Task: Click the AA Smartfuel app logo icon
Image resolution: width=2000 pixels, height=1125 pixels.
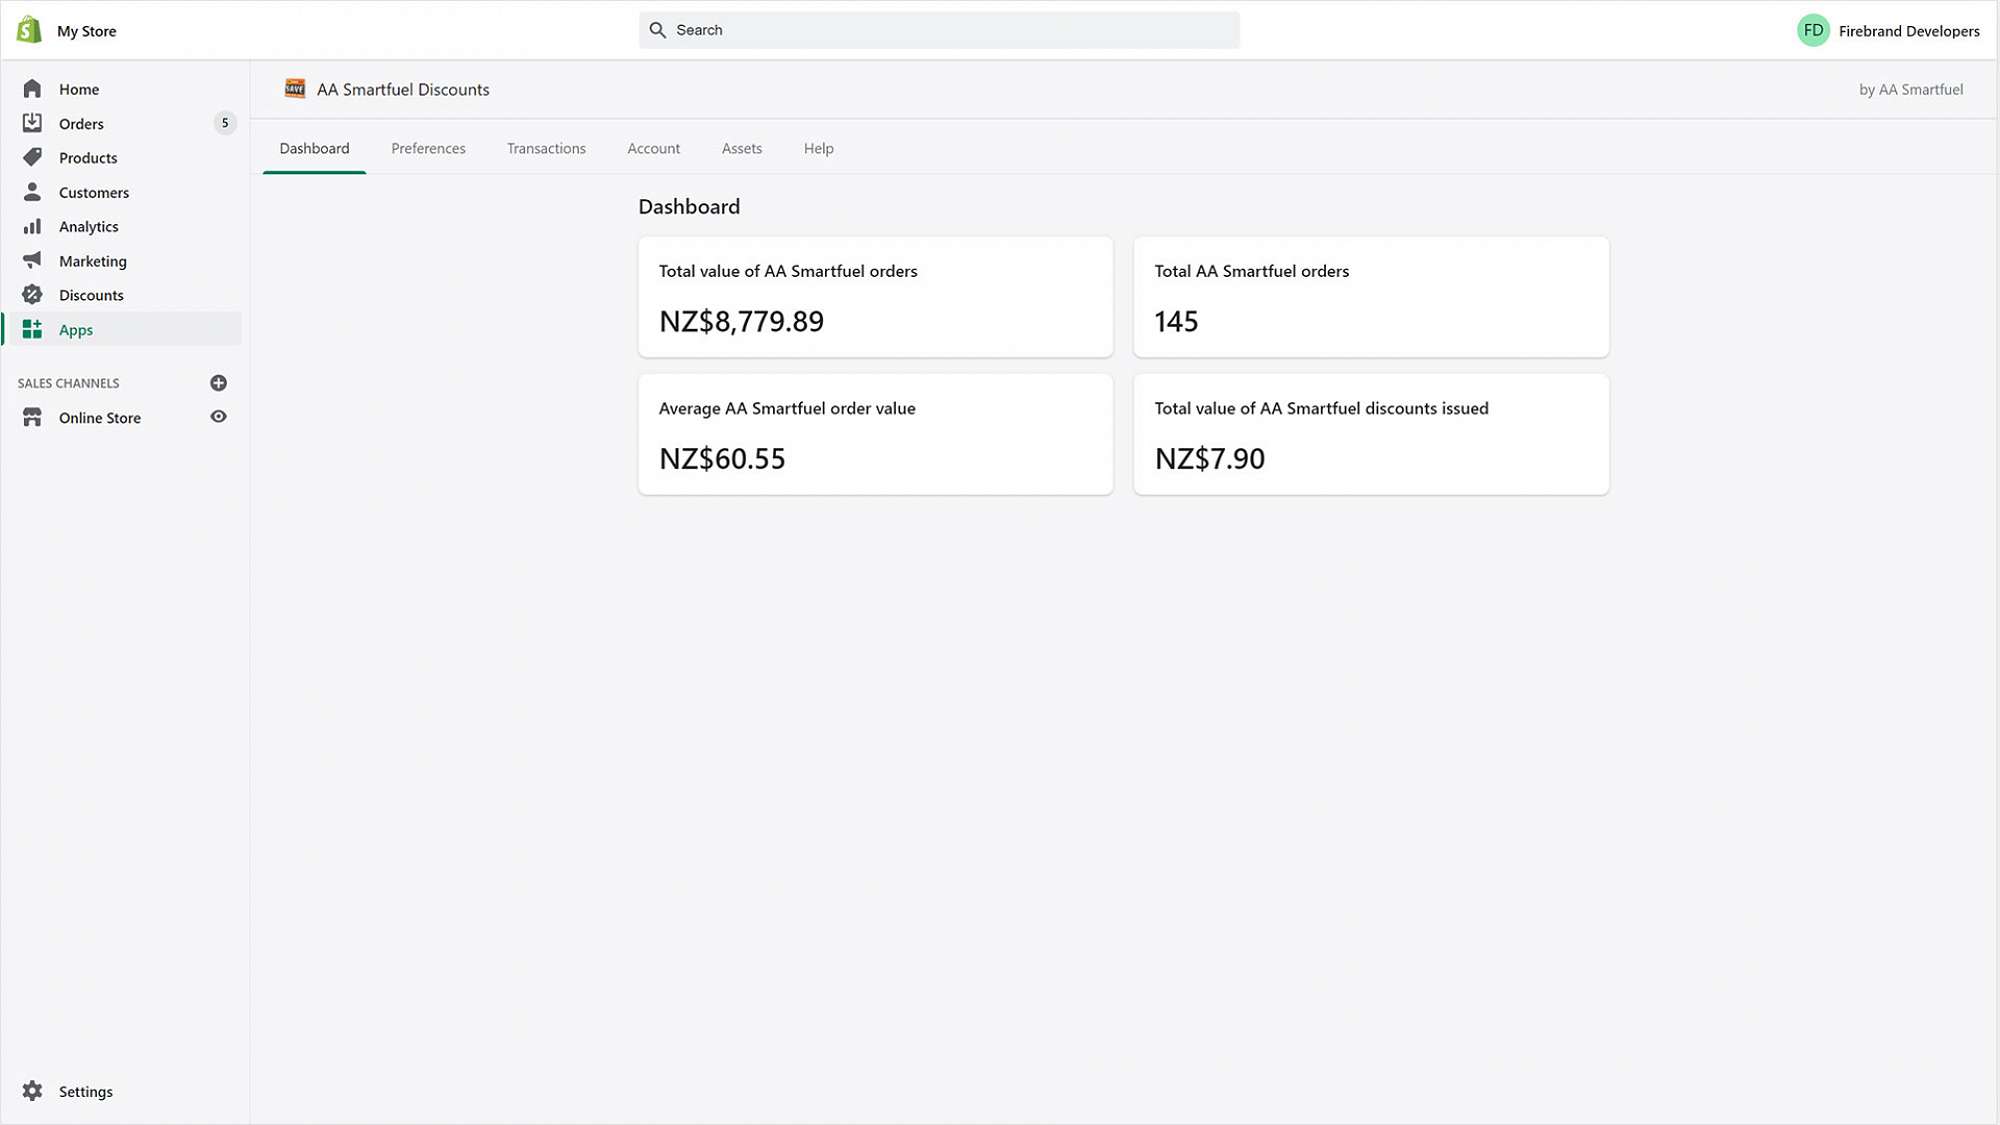Action: [294, 89]
